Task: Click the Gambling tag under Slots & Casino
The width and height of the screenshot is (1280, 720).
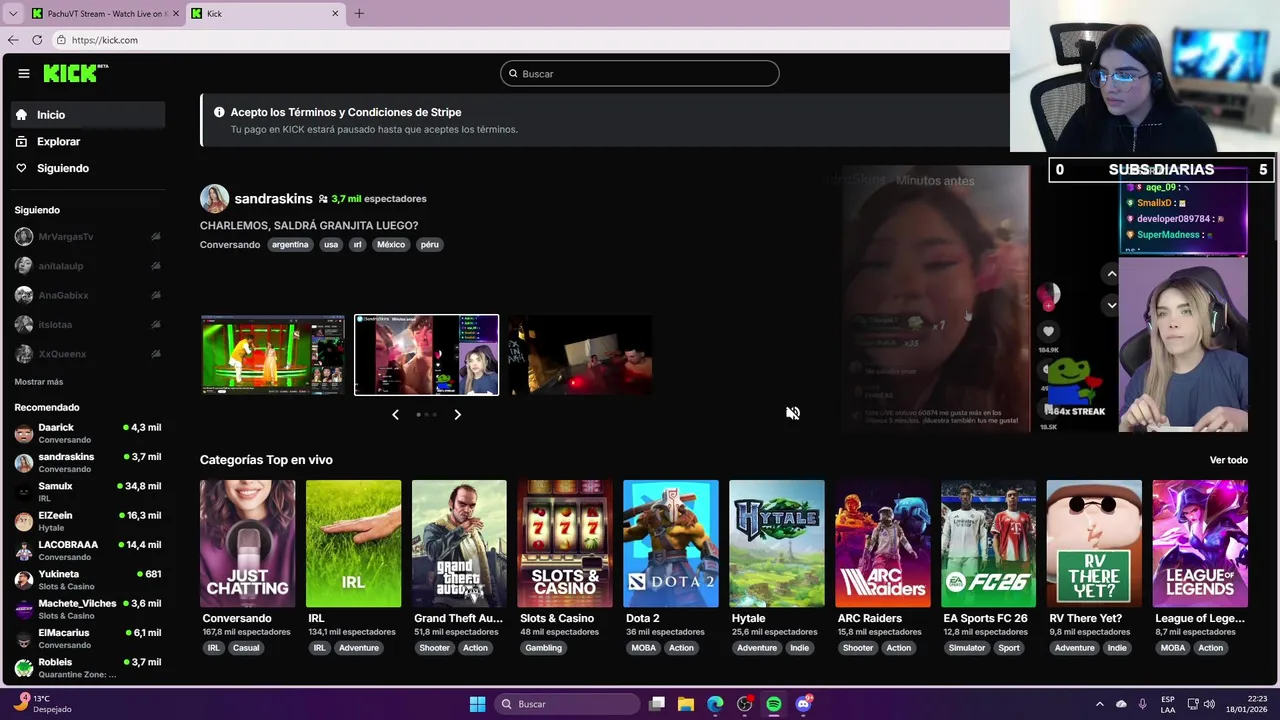Action: [x=543, y=648]
